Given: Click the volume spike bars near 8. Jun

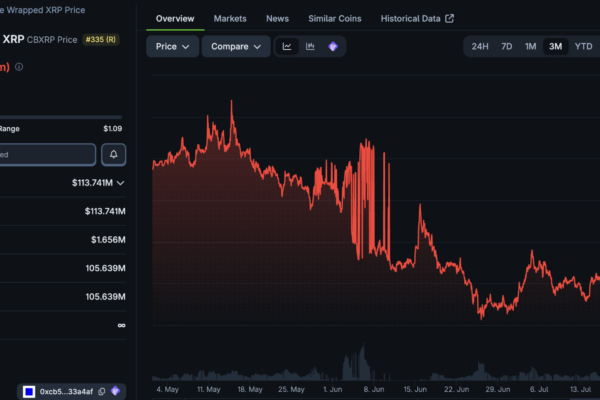Looking at the screenshot, I should pos(357,362).
